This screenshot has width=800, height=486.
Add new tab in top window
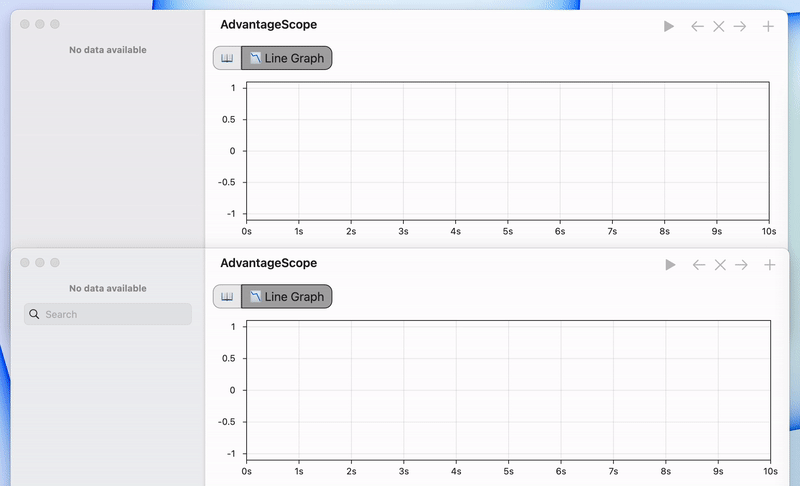point(768,26)
